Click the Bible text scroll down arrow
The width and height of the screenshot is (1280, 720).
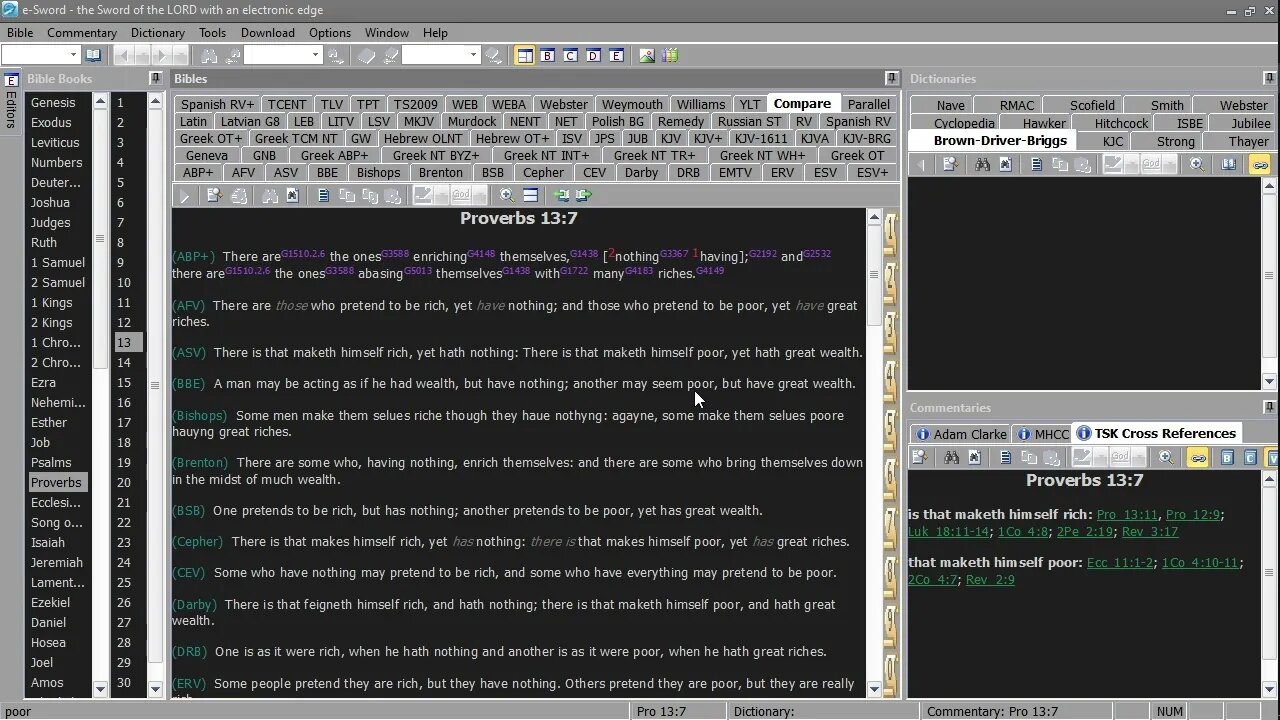[x=875, y=688]
